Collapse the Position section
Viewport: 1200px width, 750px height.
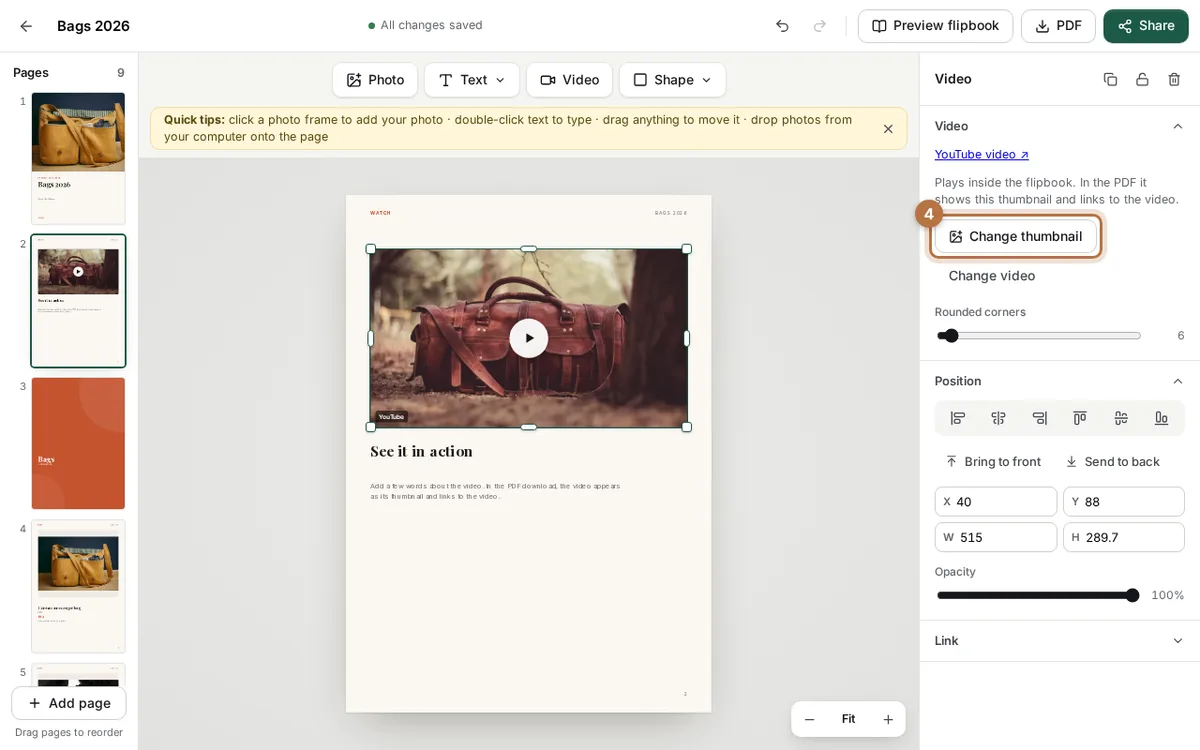[x=1178, y=381]
